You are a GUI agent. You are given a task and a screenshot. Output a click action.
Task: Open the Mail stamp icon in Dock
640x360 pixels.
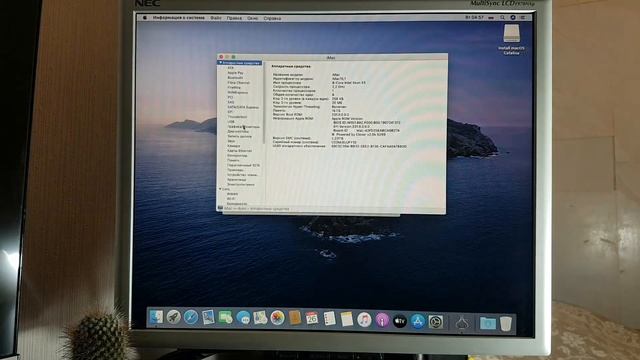click(208, 318)
